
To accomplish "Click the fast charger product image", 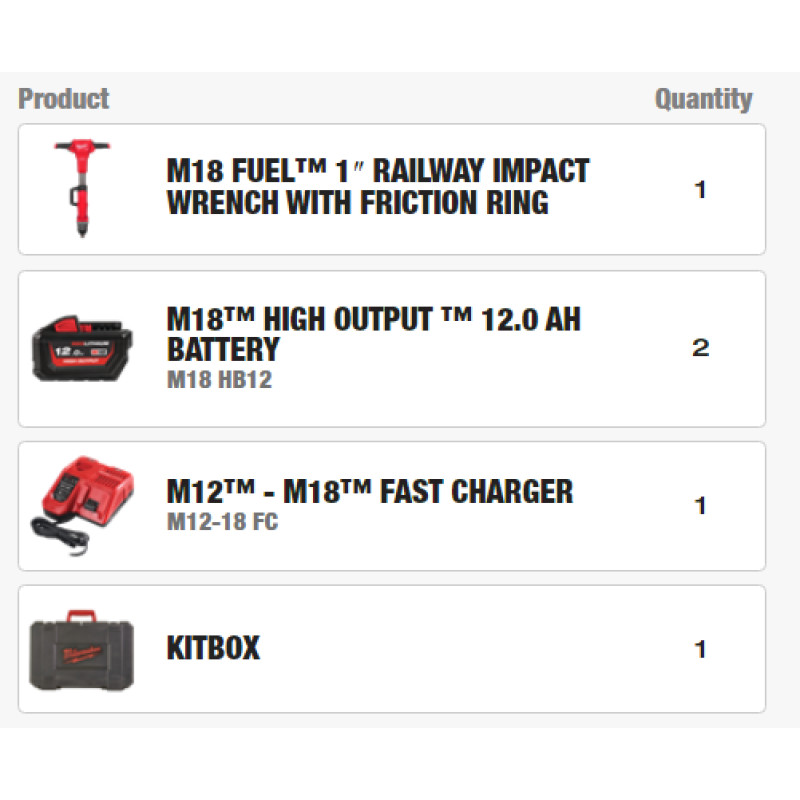I will pyautogui.click(x=79, y=501).
